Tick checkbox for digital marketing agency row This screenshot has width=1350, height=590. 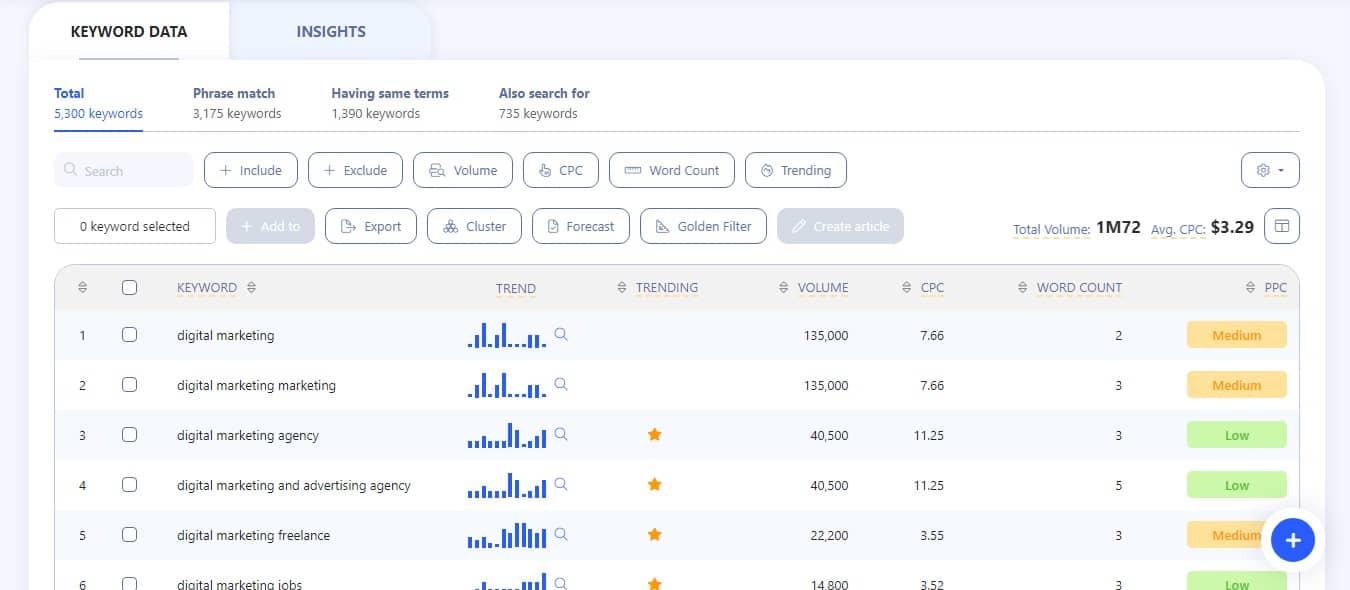tap(129, 435)
